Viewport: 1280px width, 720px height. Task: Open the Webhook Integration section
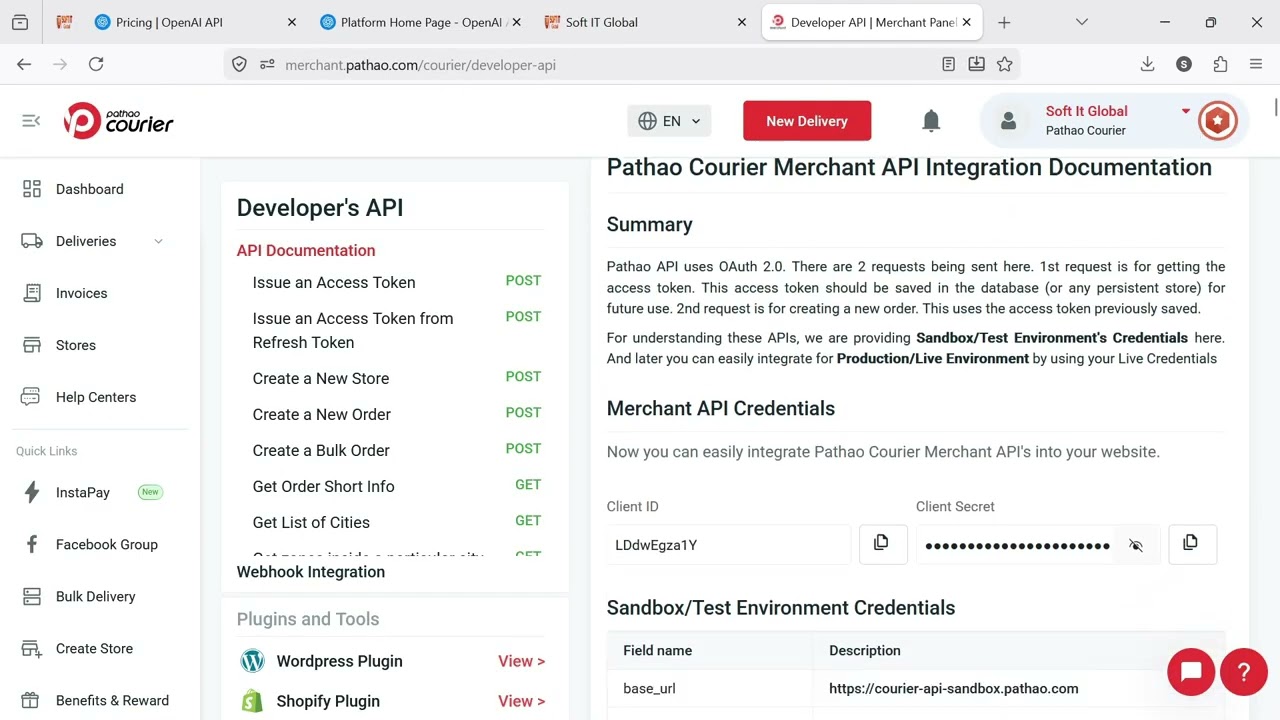[311, 572]
